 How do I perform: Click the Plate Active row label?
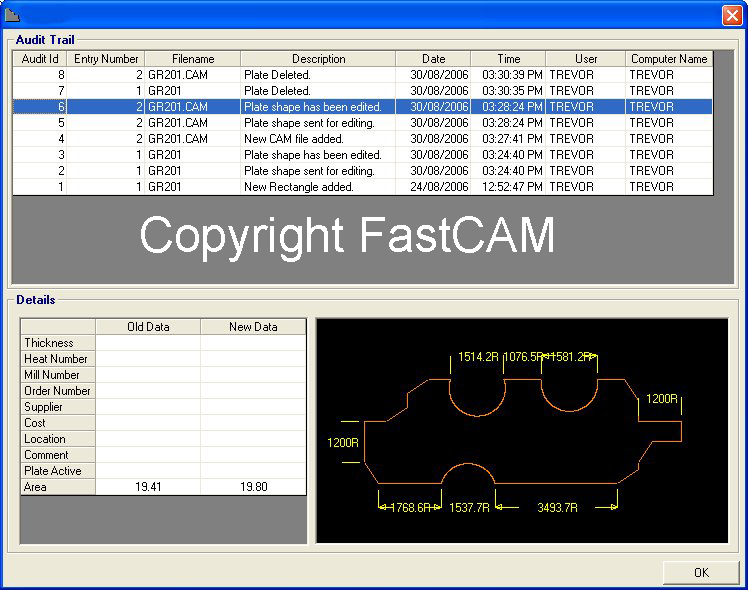click(x=58, y=471)
